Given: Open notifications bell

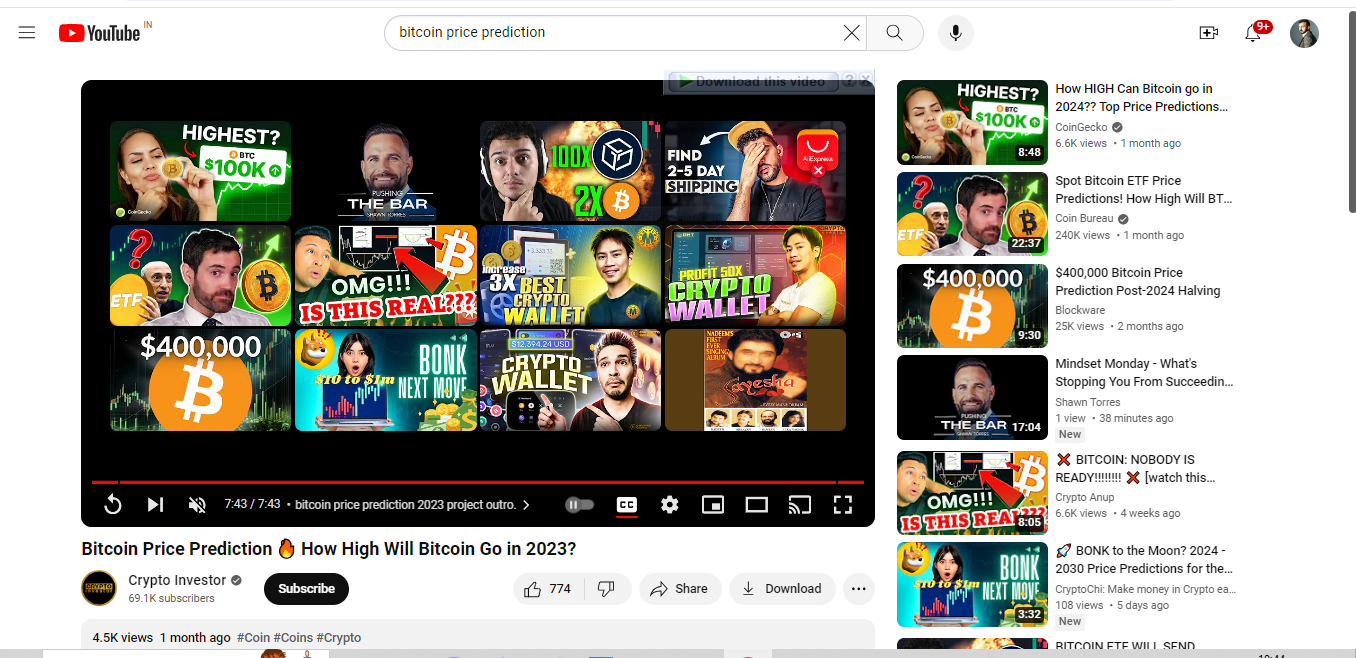Looking at the screenshot, I should pos(1253,33).
